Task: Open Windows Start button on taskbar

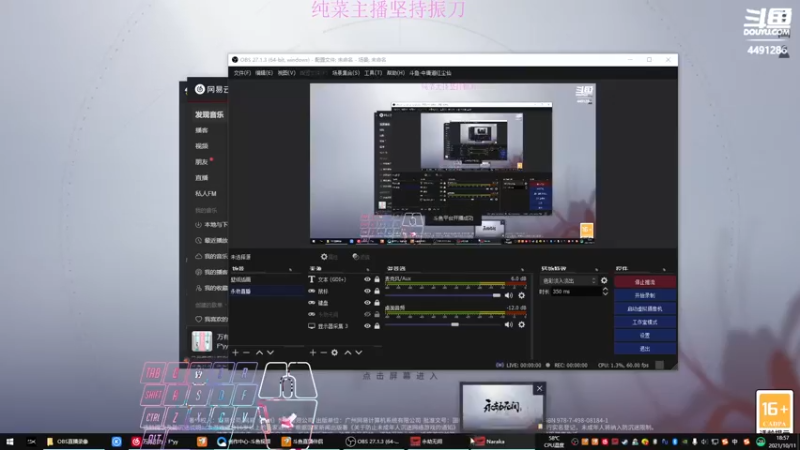Action: pos(9,441)
